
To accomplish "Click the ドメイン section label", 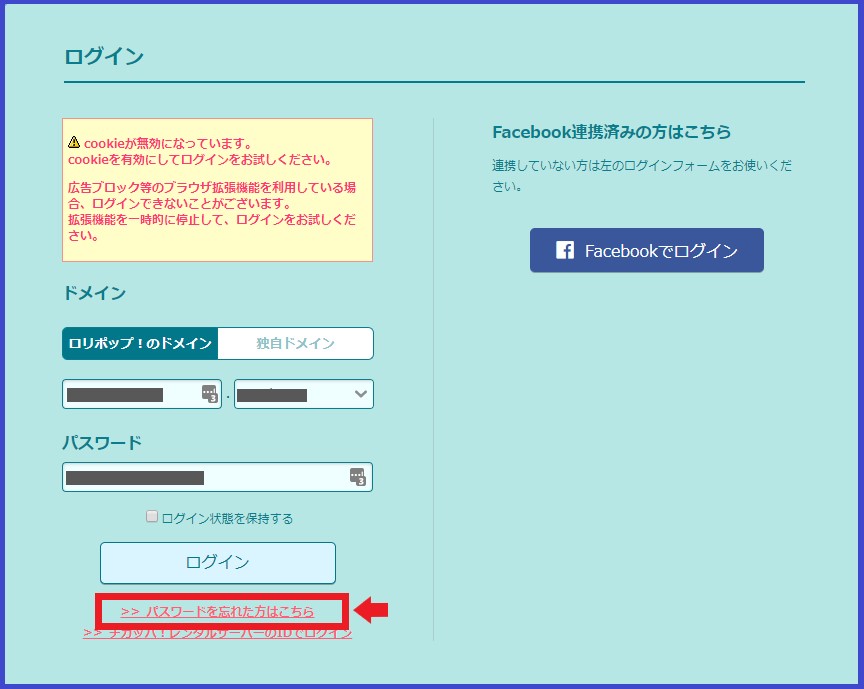I will point(95,293).
